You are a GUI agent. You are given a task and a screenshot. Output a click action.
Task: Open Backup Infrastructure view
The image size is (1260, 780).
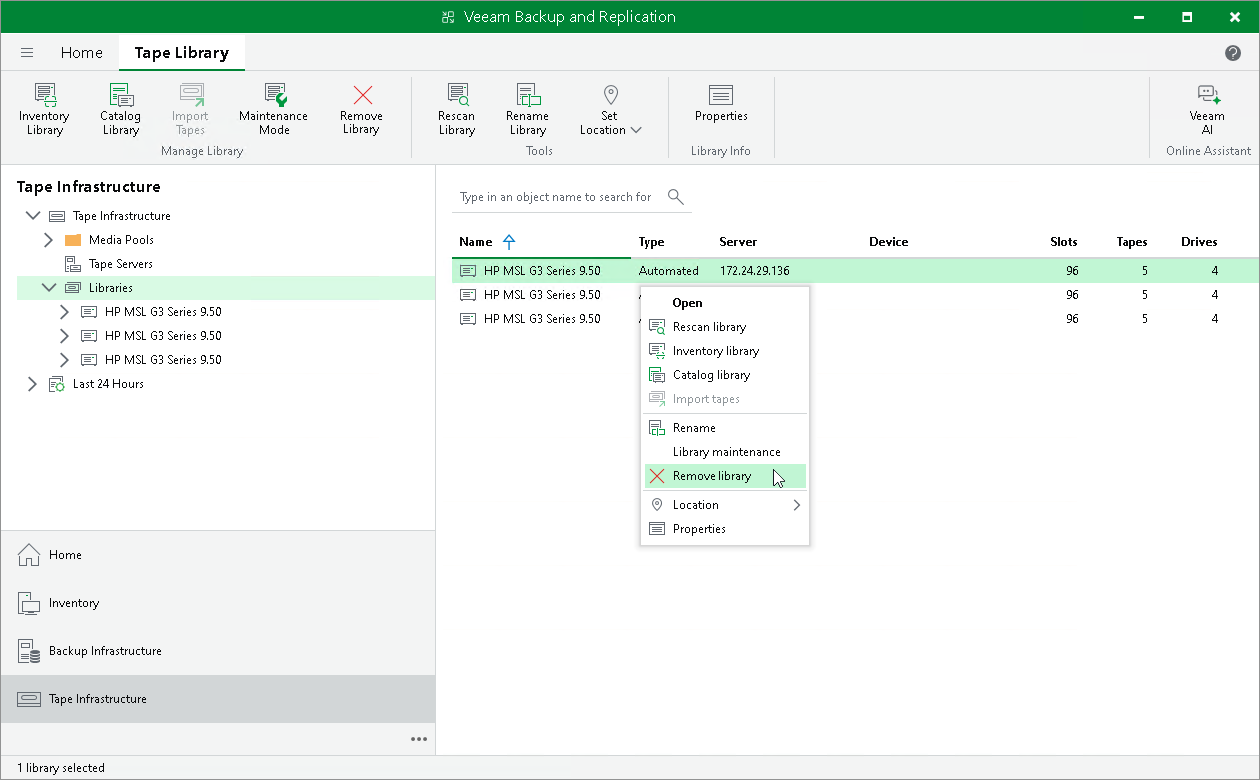pos(218,651)
